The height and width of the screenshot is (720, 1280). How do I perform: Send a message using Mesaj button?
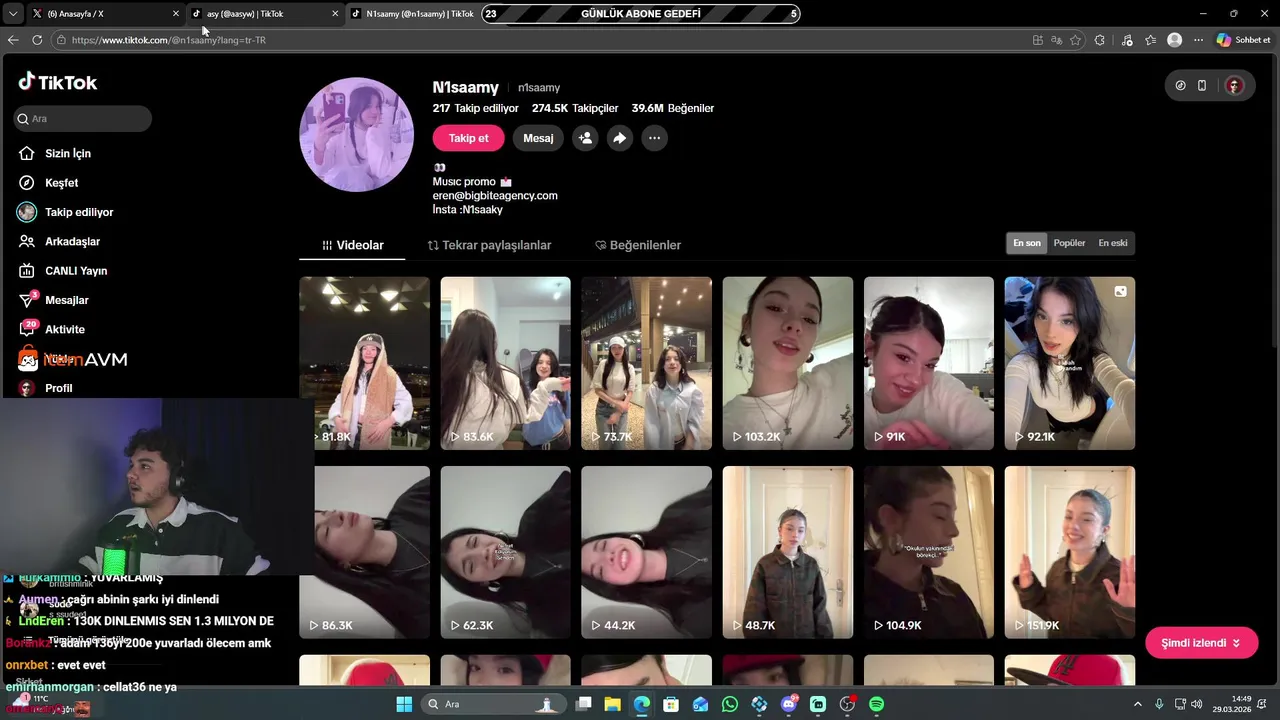[x=538, y=138]
